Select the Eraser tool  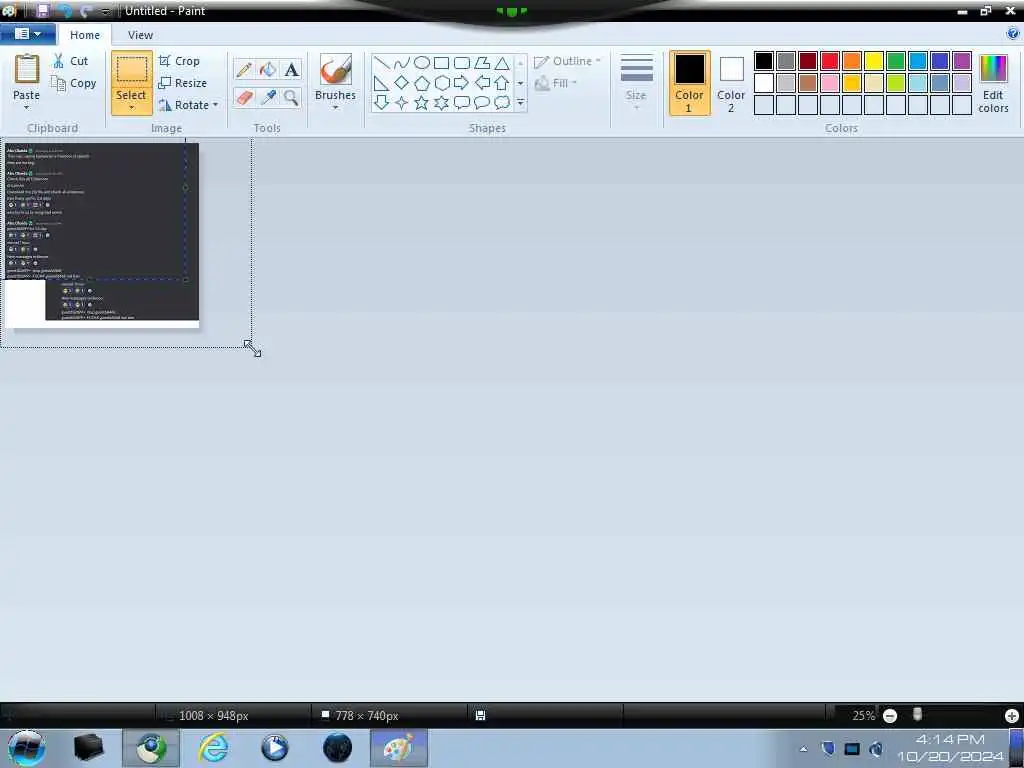tap(244, 97)
